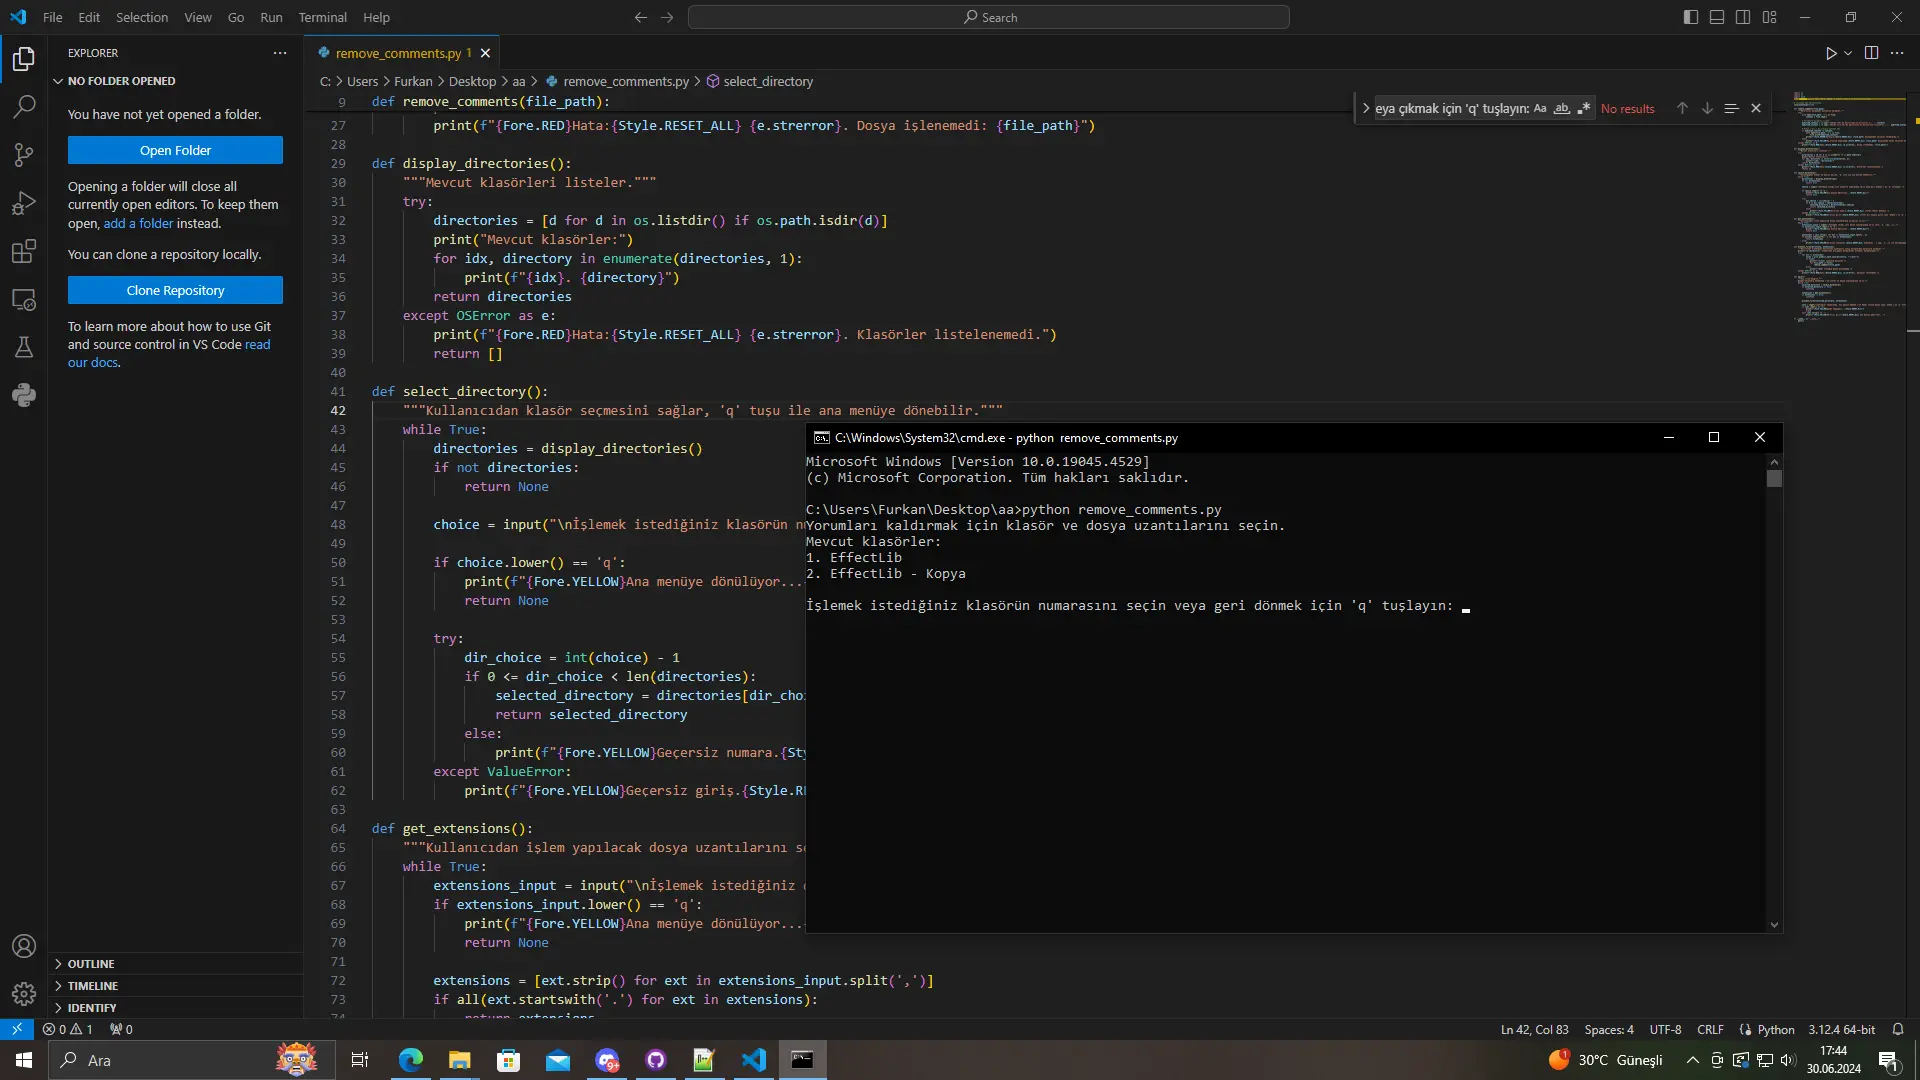
Task: Open the Help menu
Action: (x=376, y=17)
